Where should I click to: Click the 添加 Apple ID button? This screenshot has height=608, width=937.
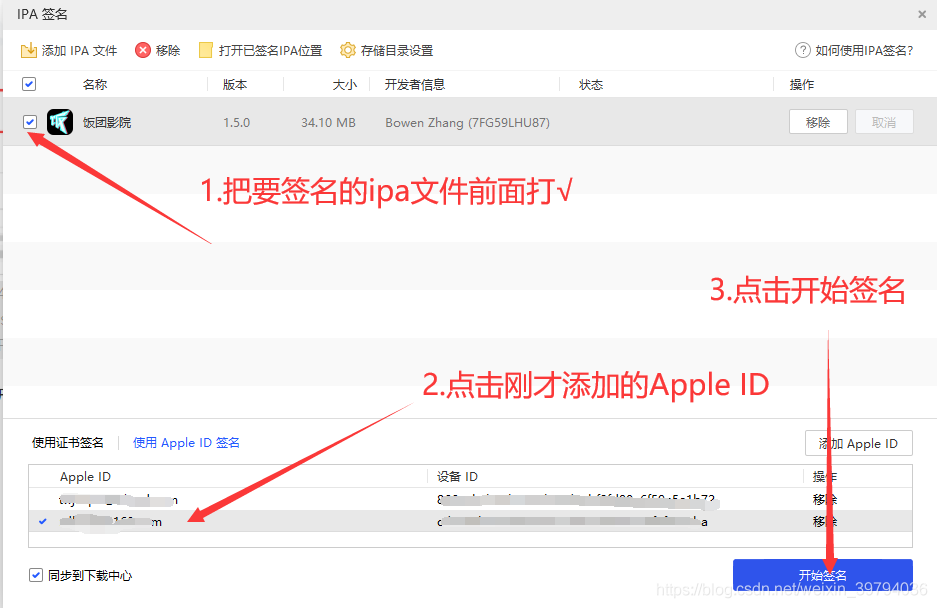click(x=858, y=443)
